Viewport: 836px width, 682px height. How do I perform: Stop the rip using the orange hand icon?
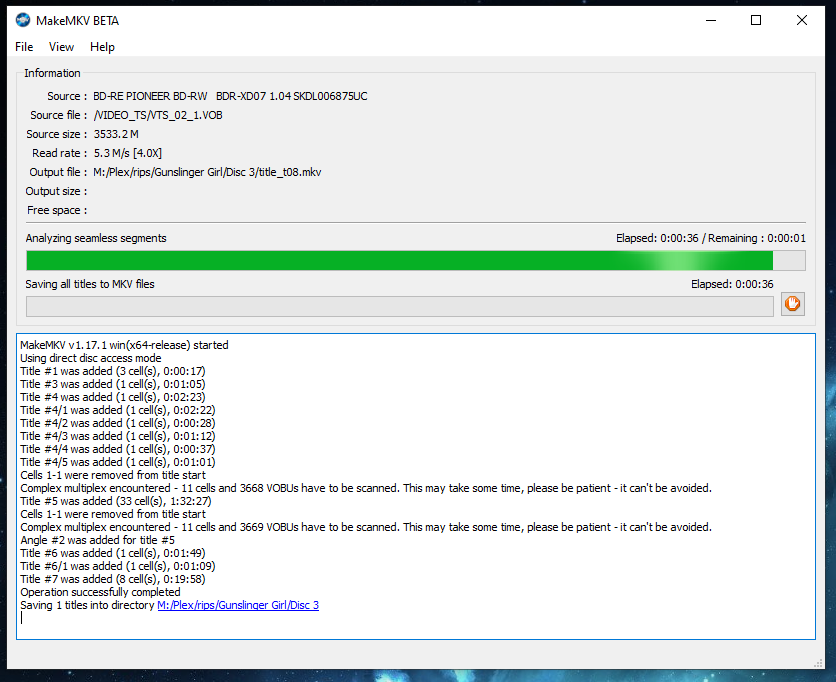coord(793,303)
